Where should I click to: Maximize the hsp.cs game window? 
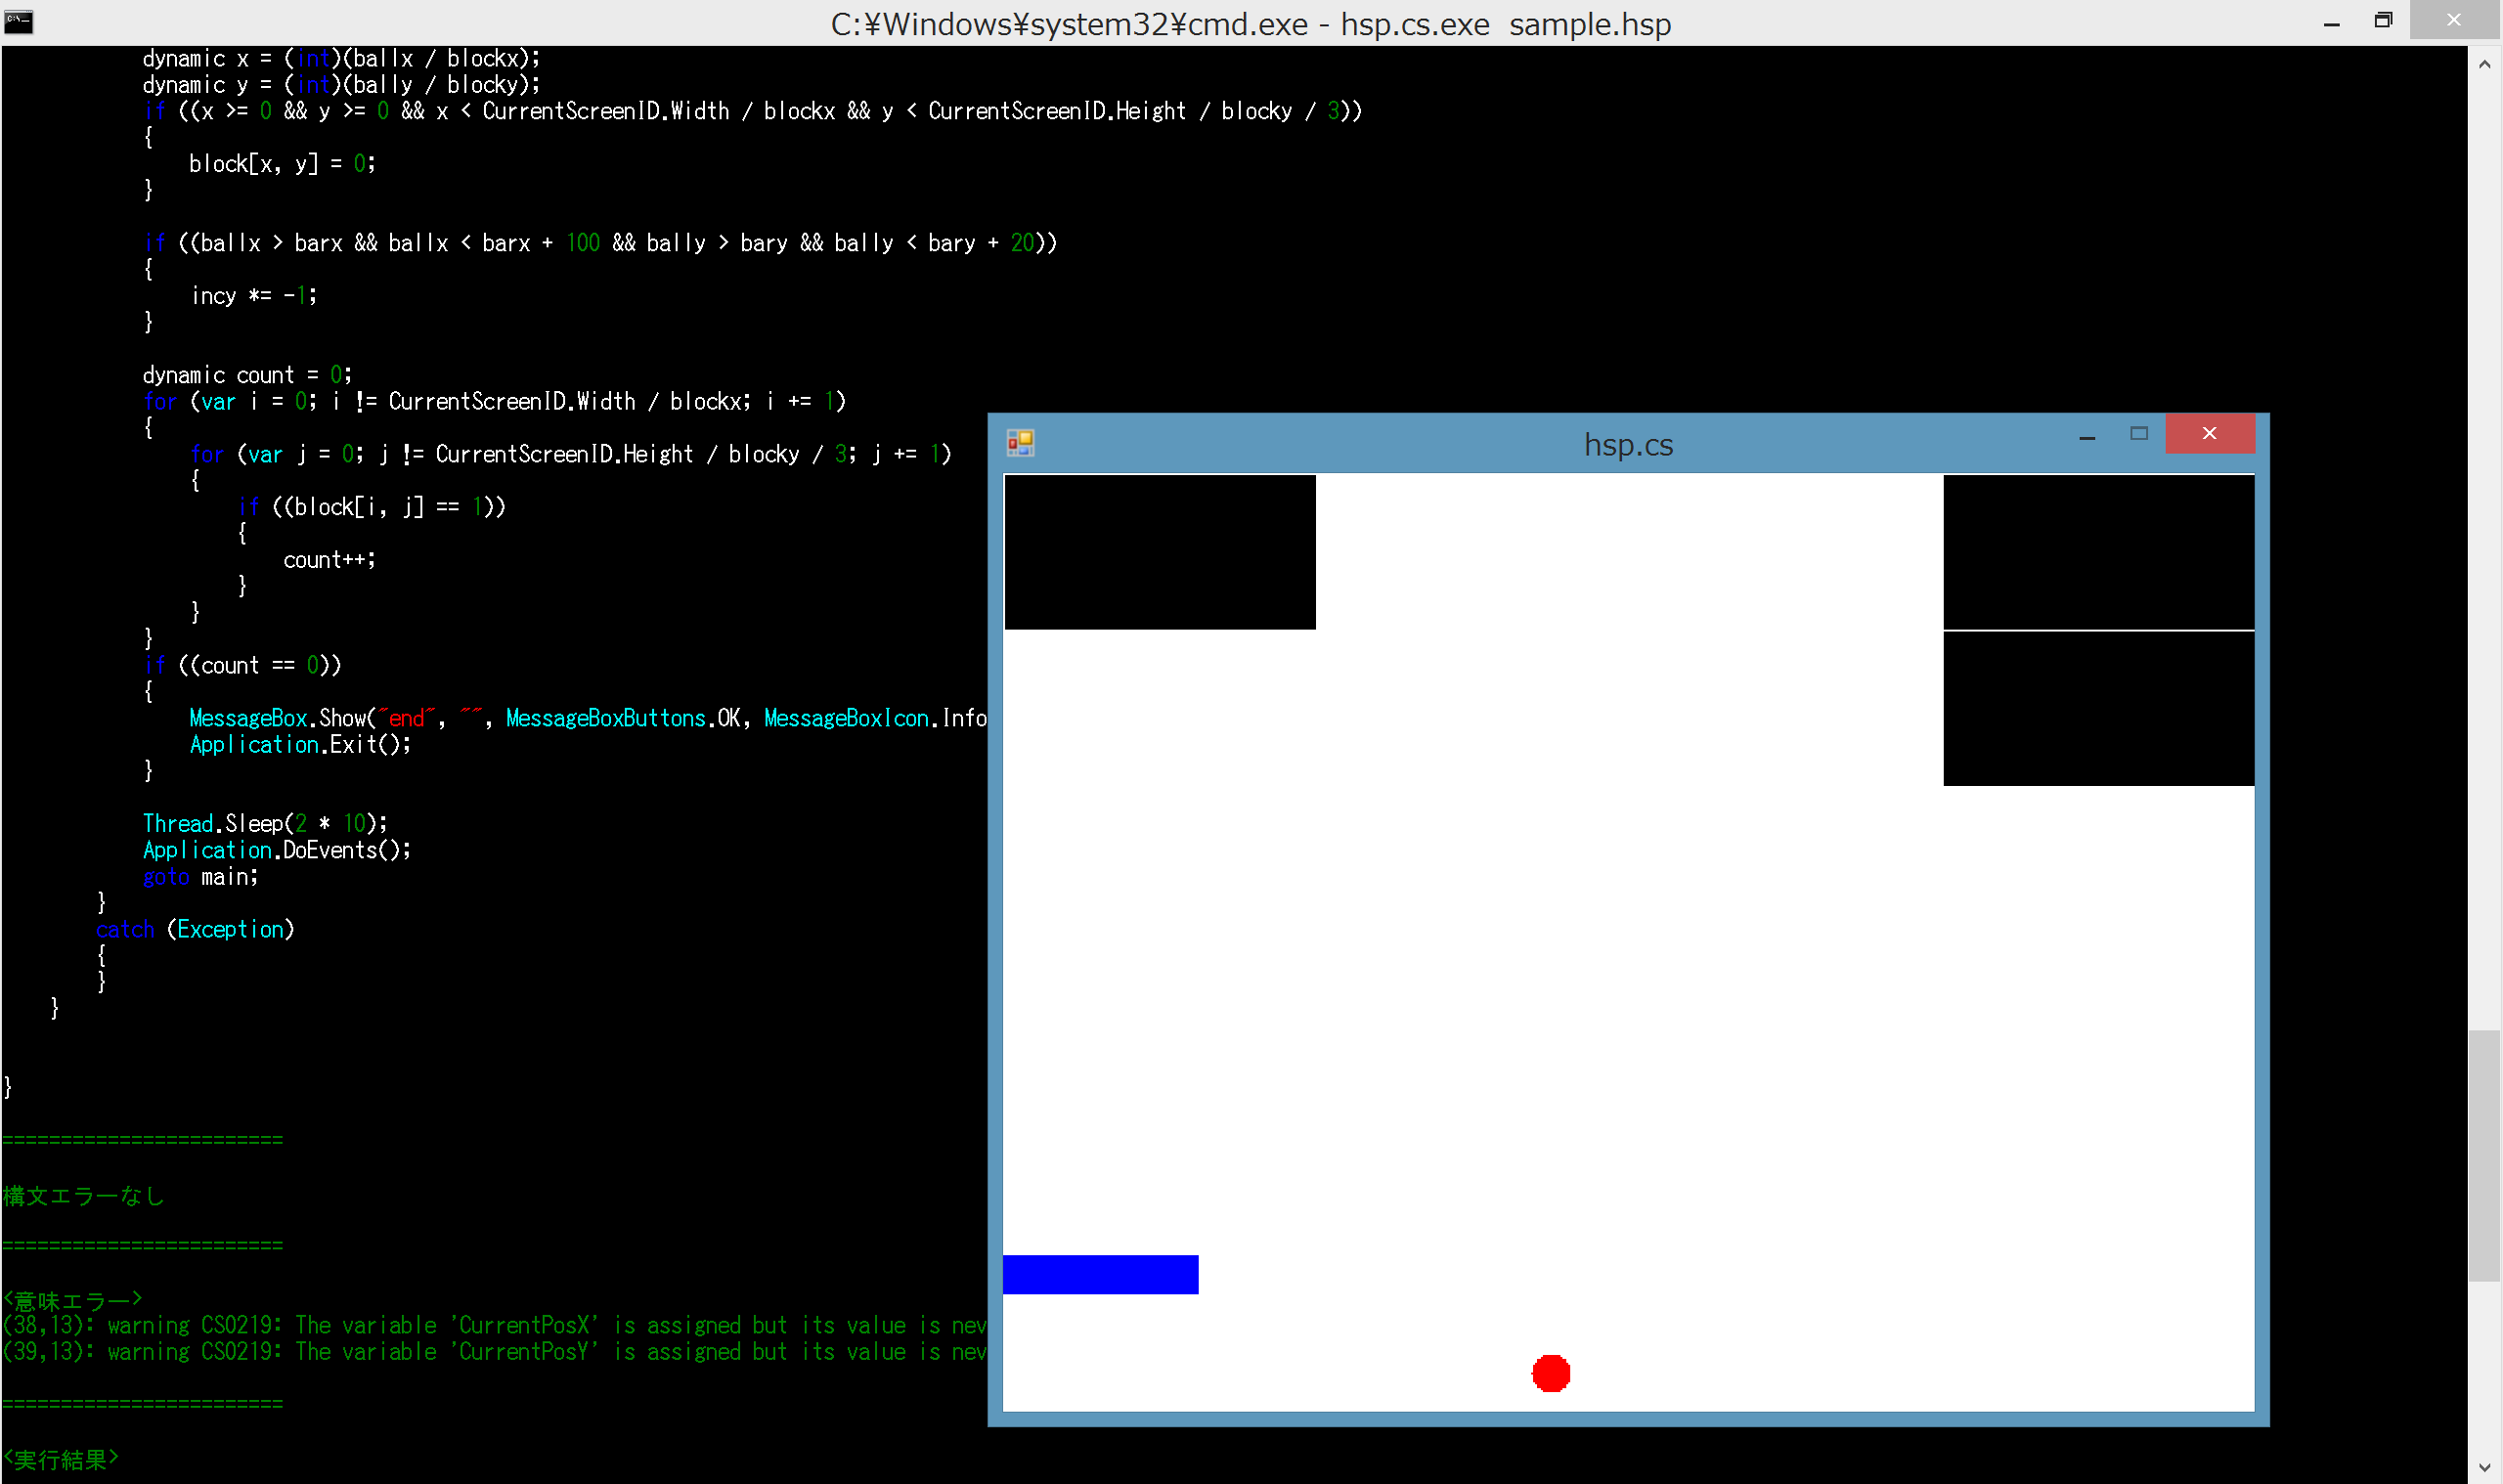click(2139, 434)
